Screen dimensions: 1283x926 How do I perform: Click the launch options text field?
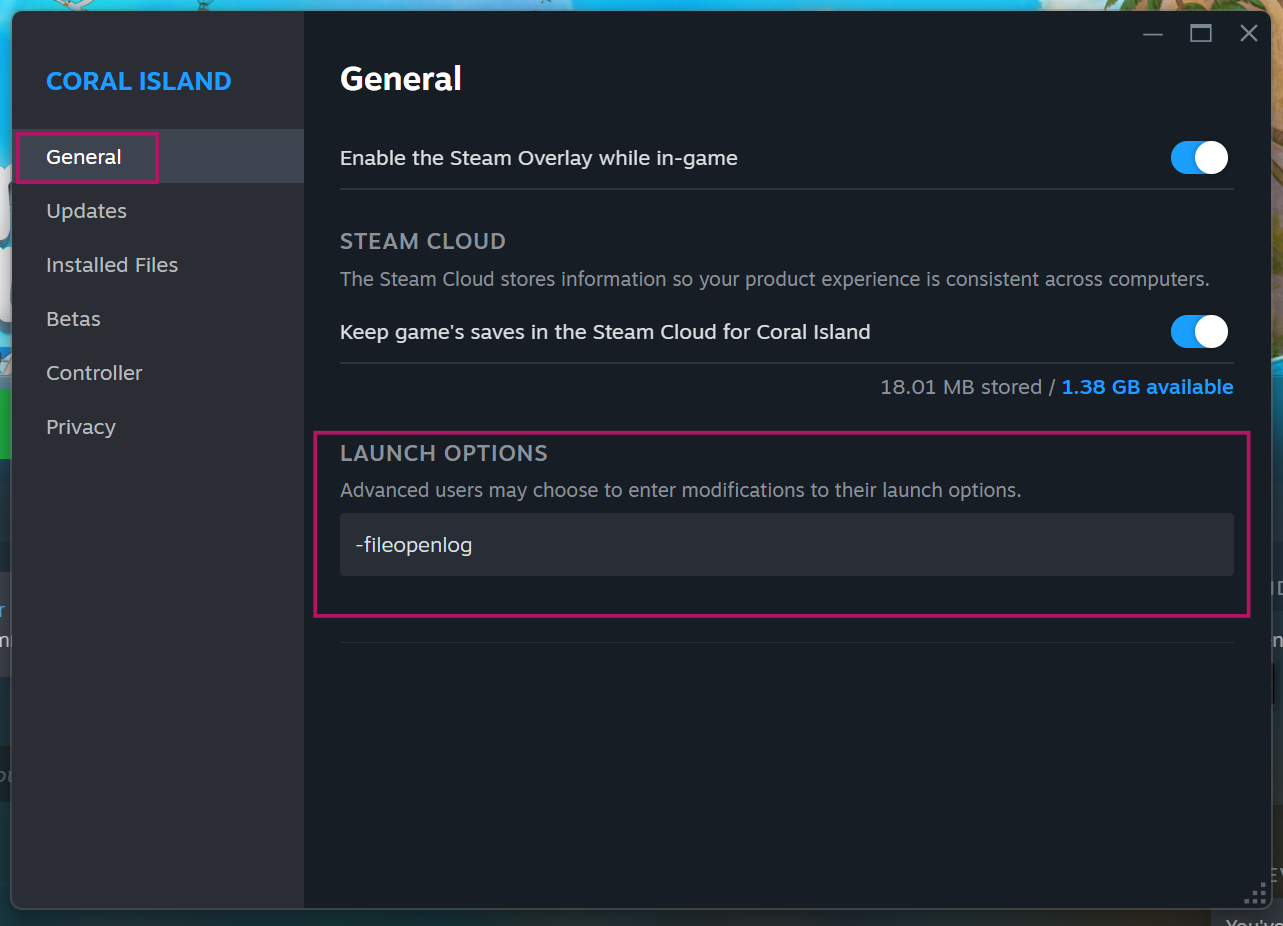point(786,545)
